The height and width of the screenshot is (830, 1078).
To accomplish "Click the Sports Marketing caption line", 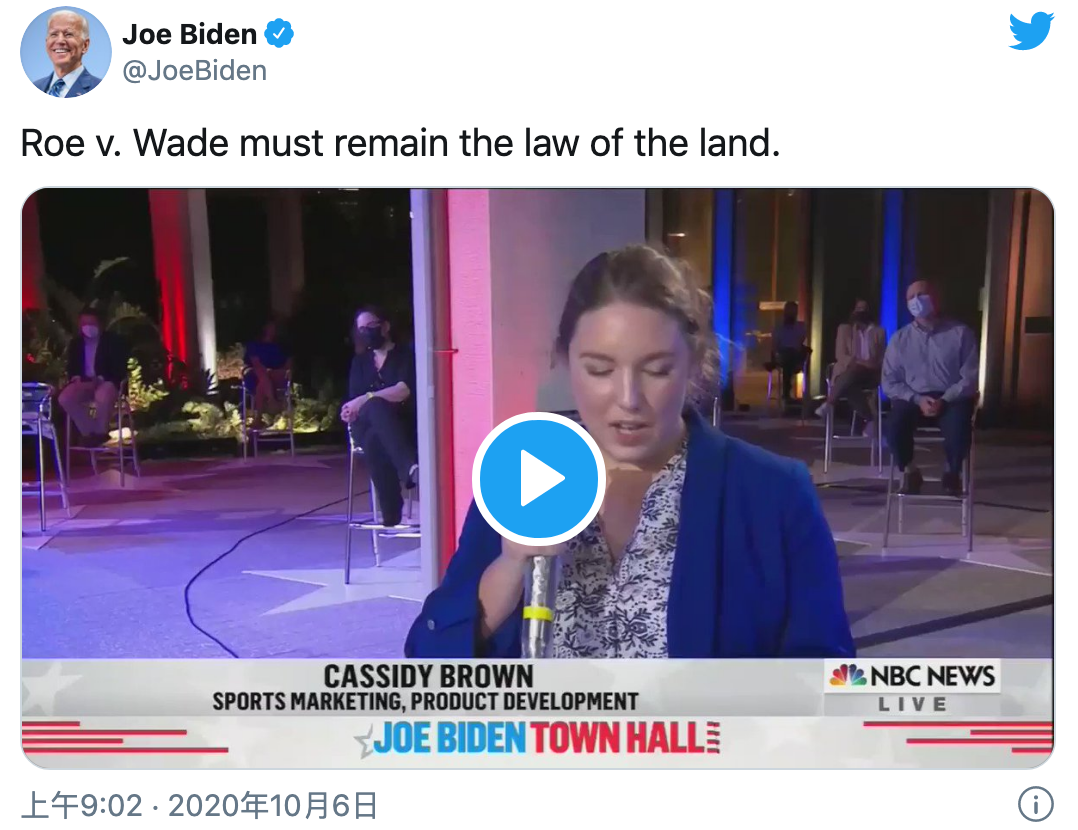I will [426, 701].
